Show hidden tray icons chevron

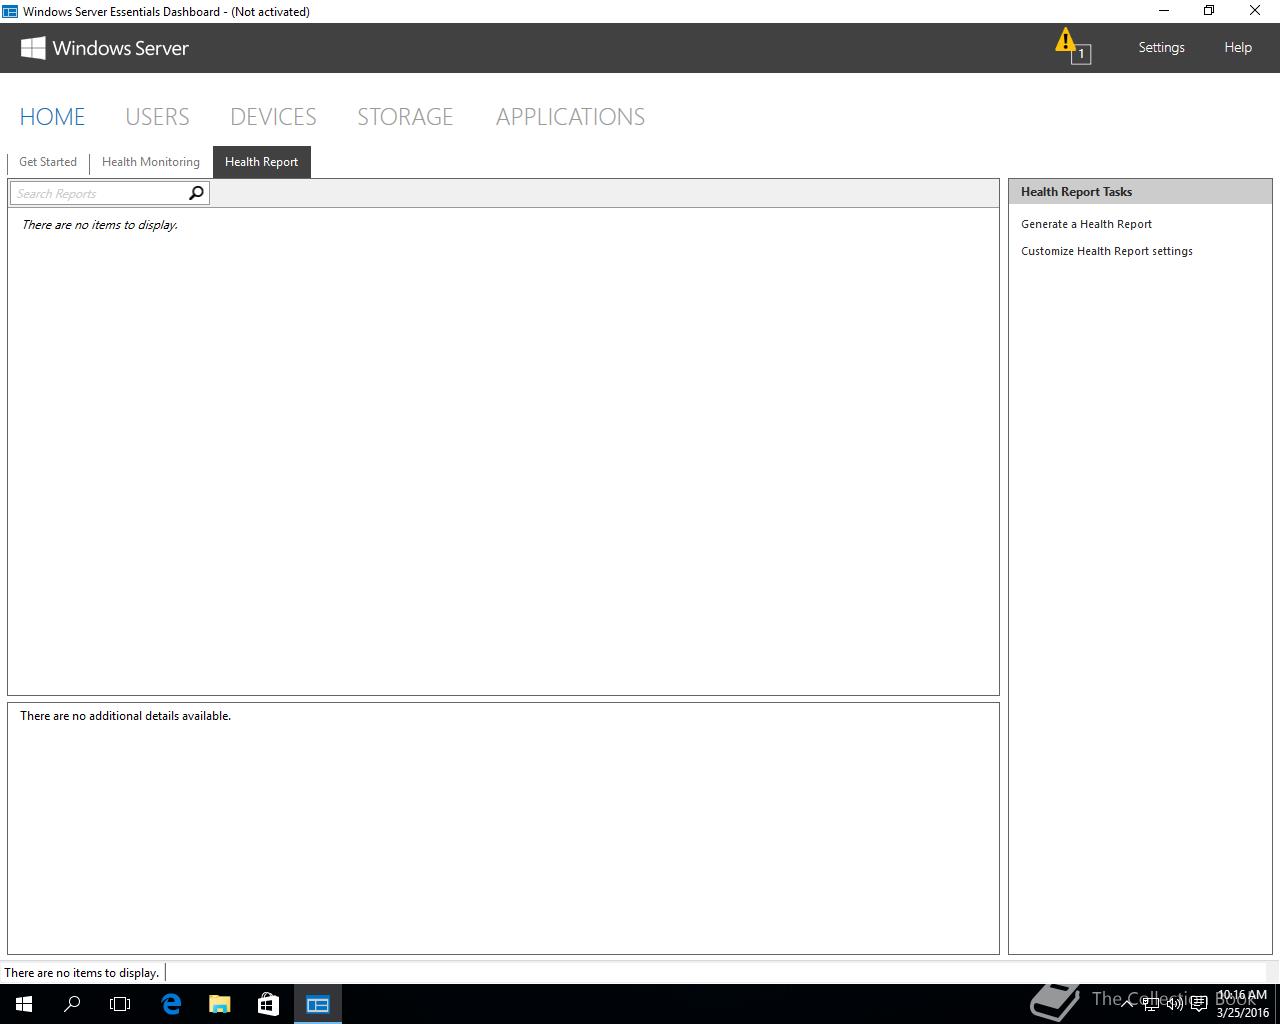coord(1128,1004)
